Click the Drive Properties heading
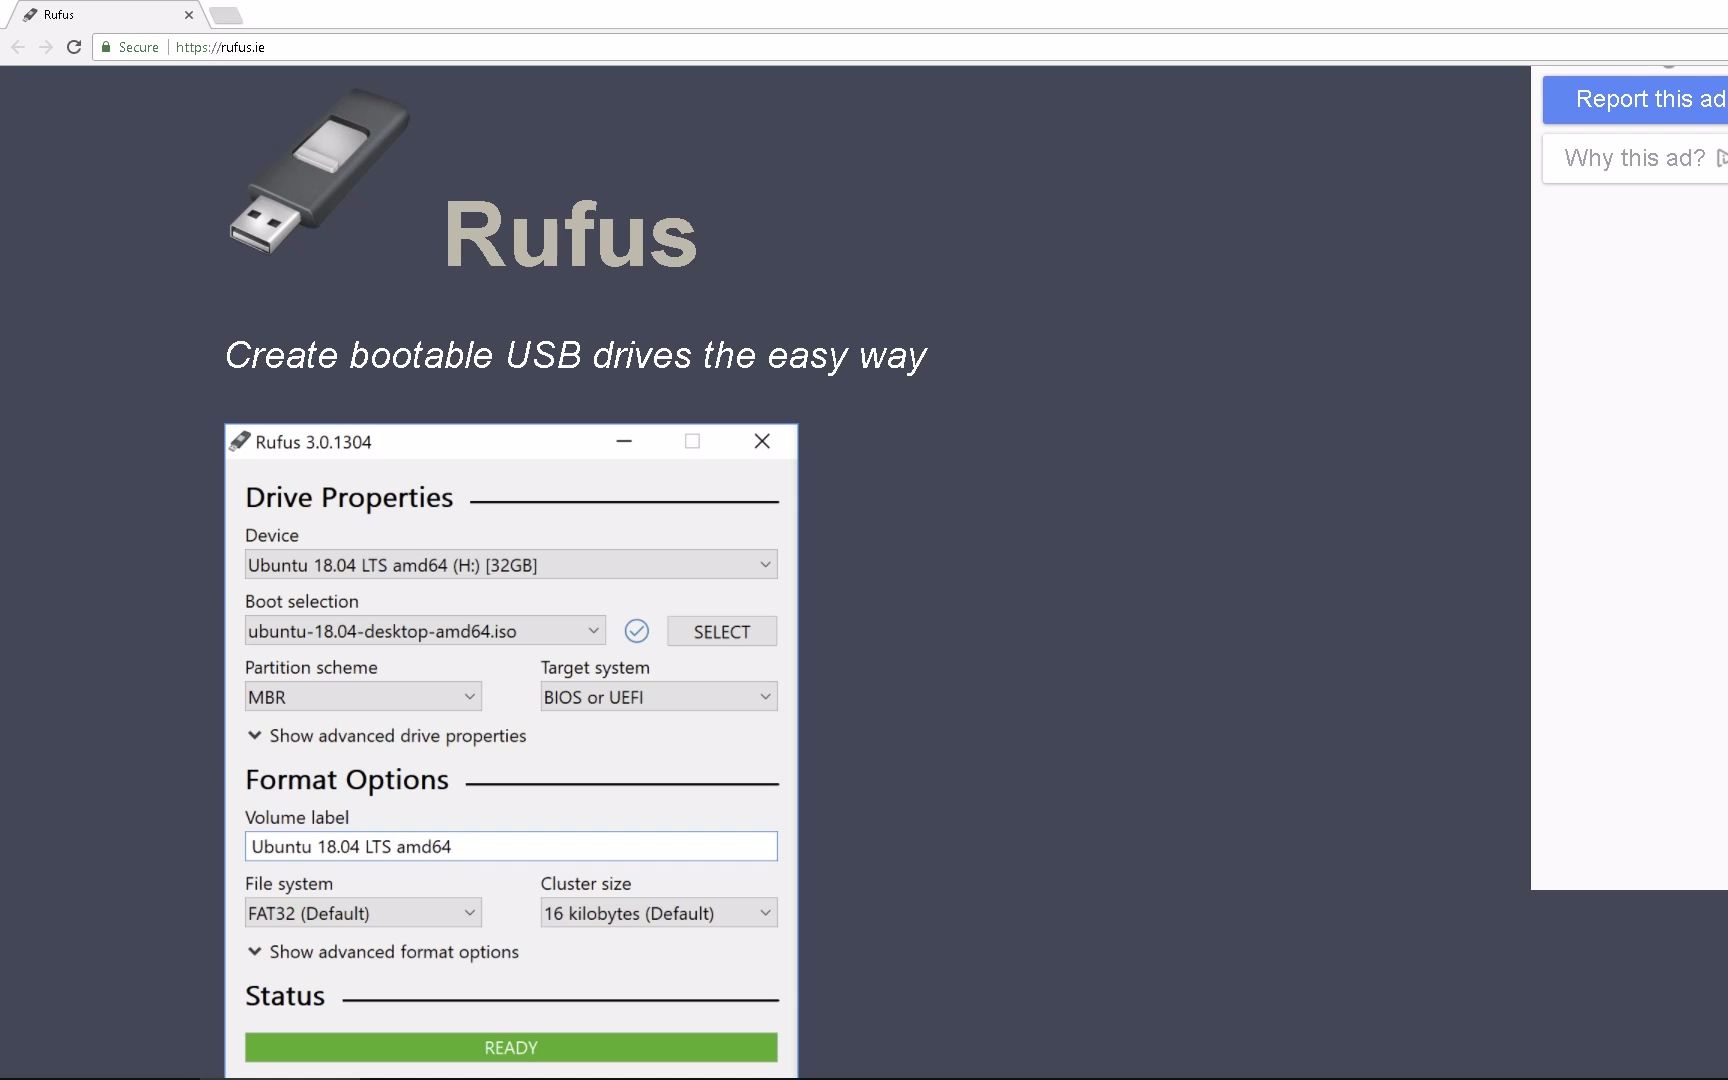Screen dimensions: 1728x1080 349,497
